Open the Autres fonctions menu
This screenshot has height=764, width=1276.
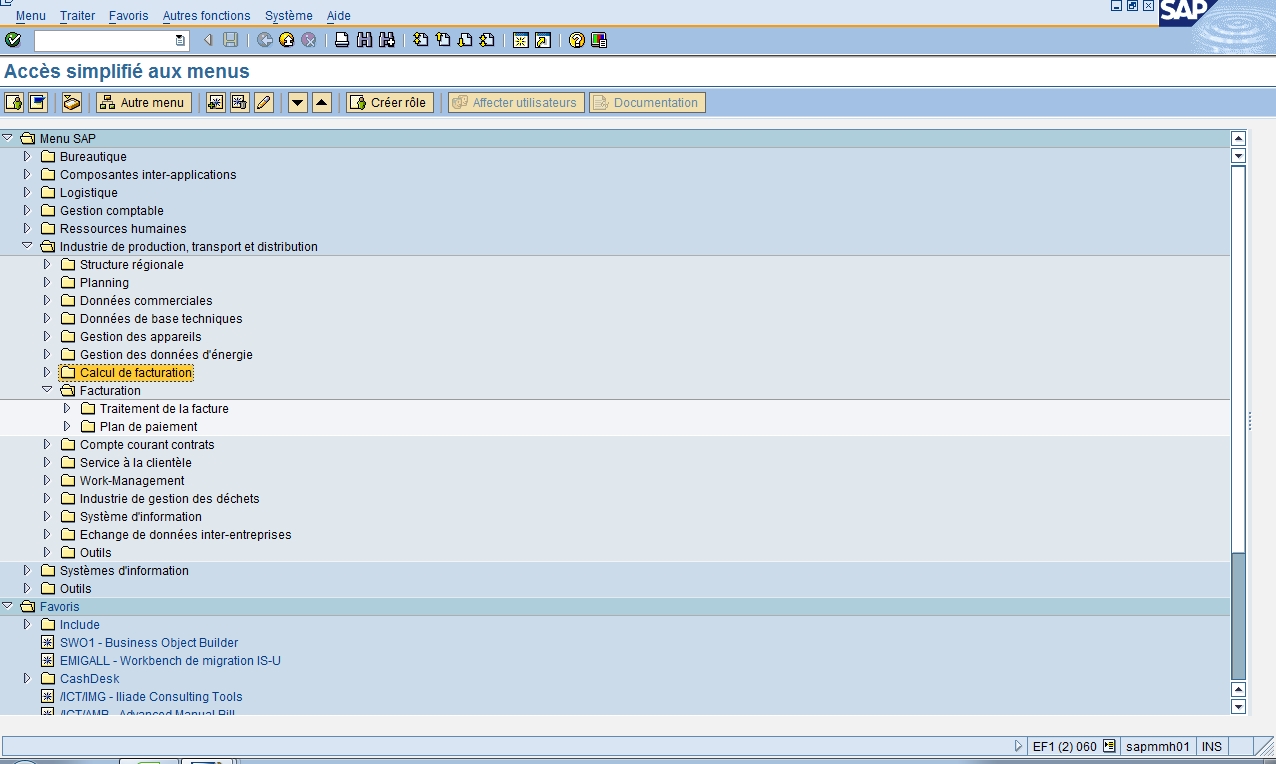pos(206,16)
